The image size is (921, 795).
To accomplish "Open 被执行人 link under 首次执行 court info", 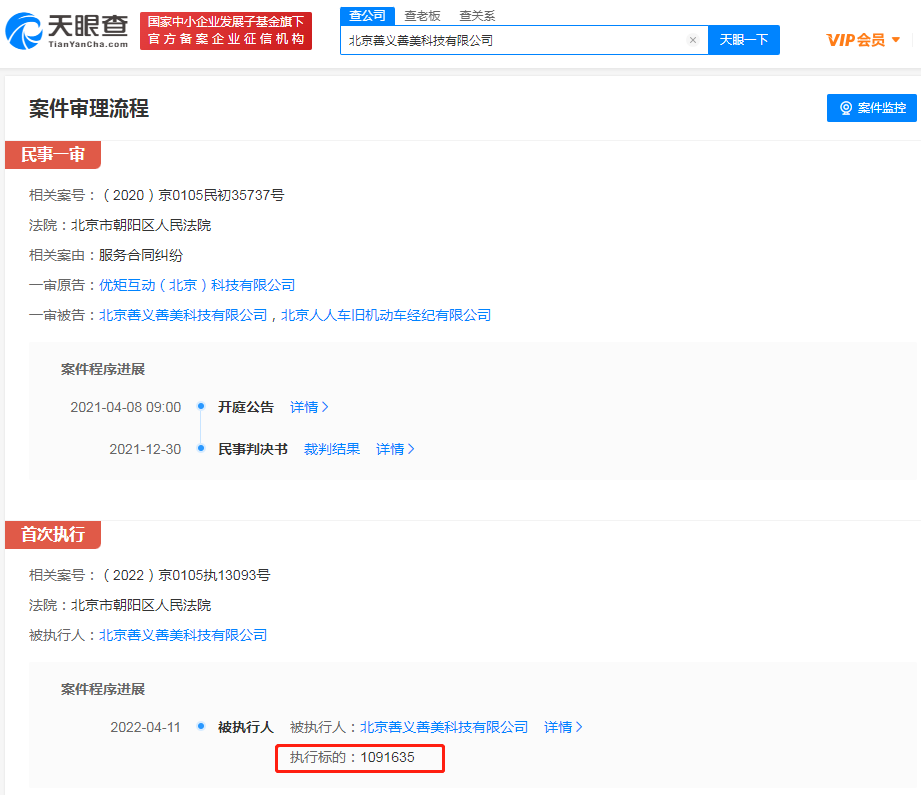I will pyautogui.click(x=182, y=635).
